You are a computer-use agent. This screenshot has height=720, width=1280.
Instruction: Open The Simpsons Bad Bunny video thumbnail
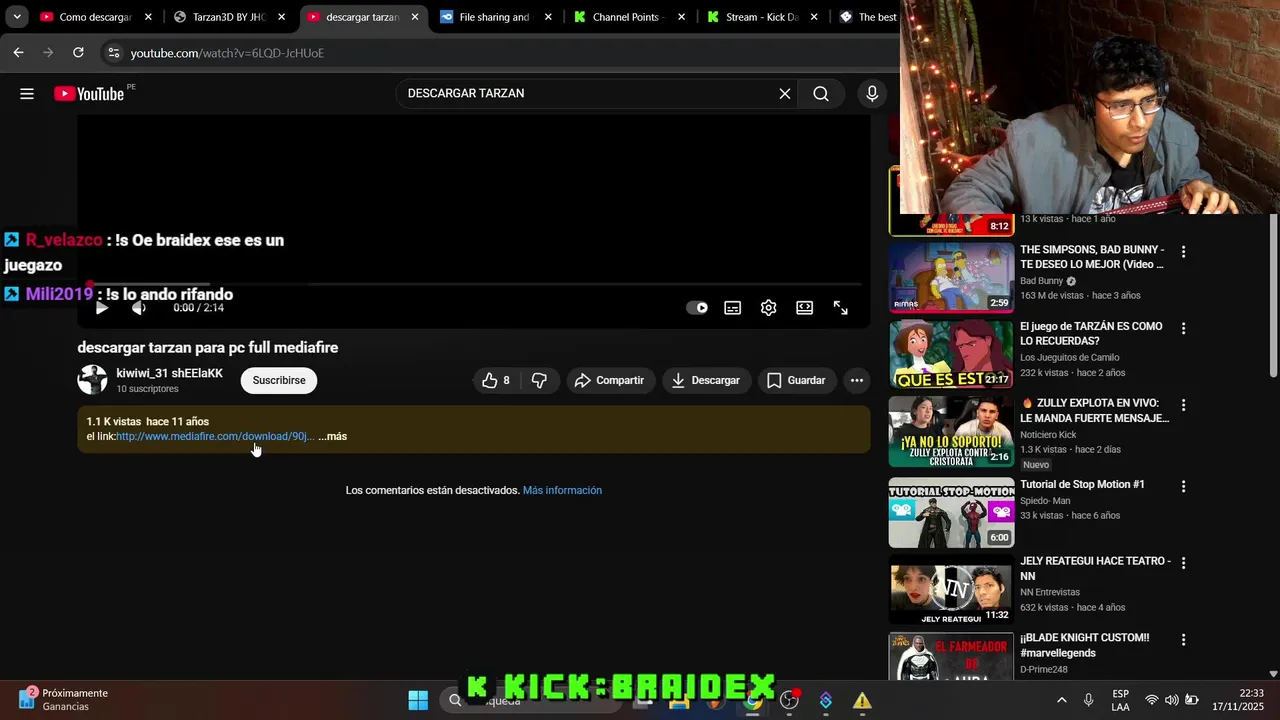click(x=951, y=278)
